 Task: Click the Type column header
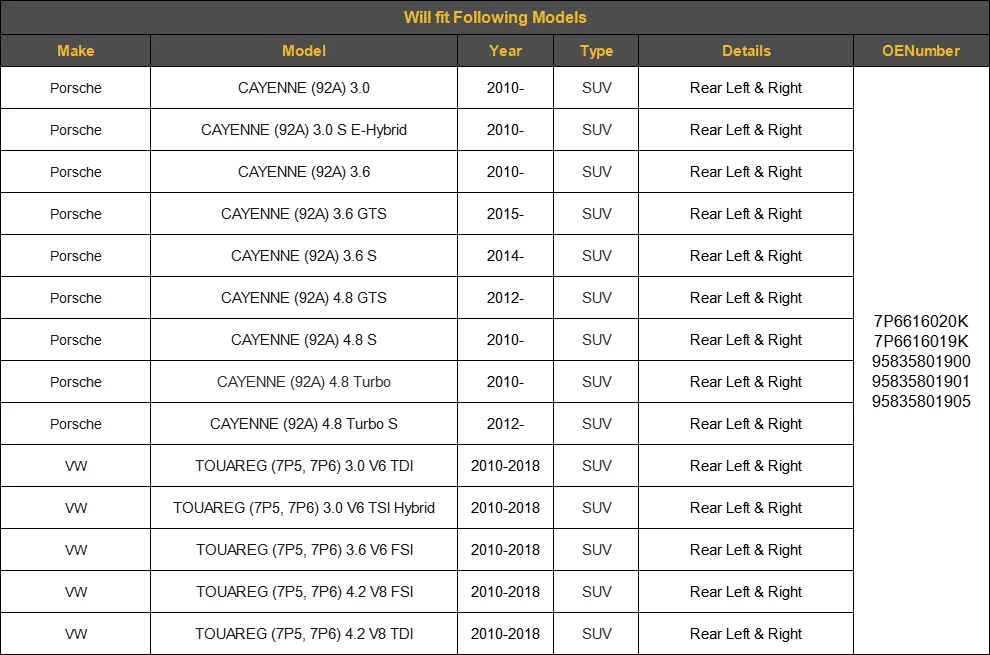(x=596, y=51)
